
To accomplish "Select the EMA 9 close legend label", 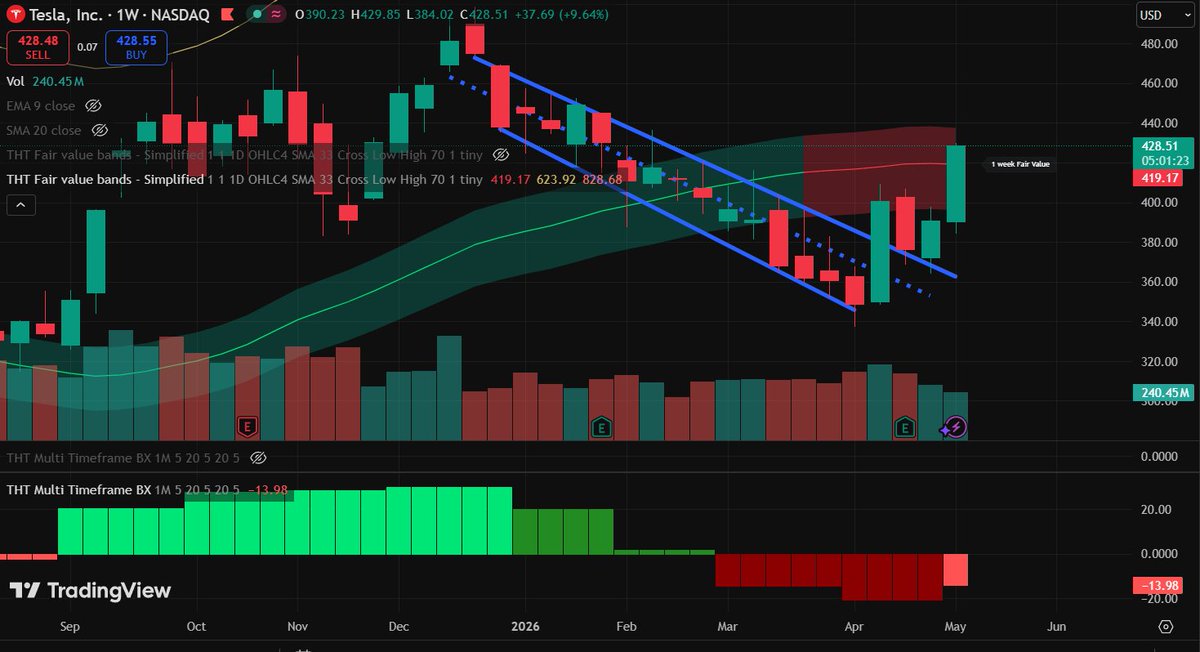I will click(41, 105).
